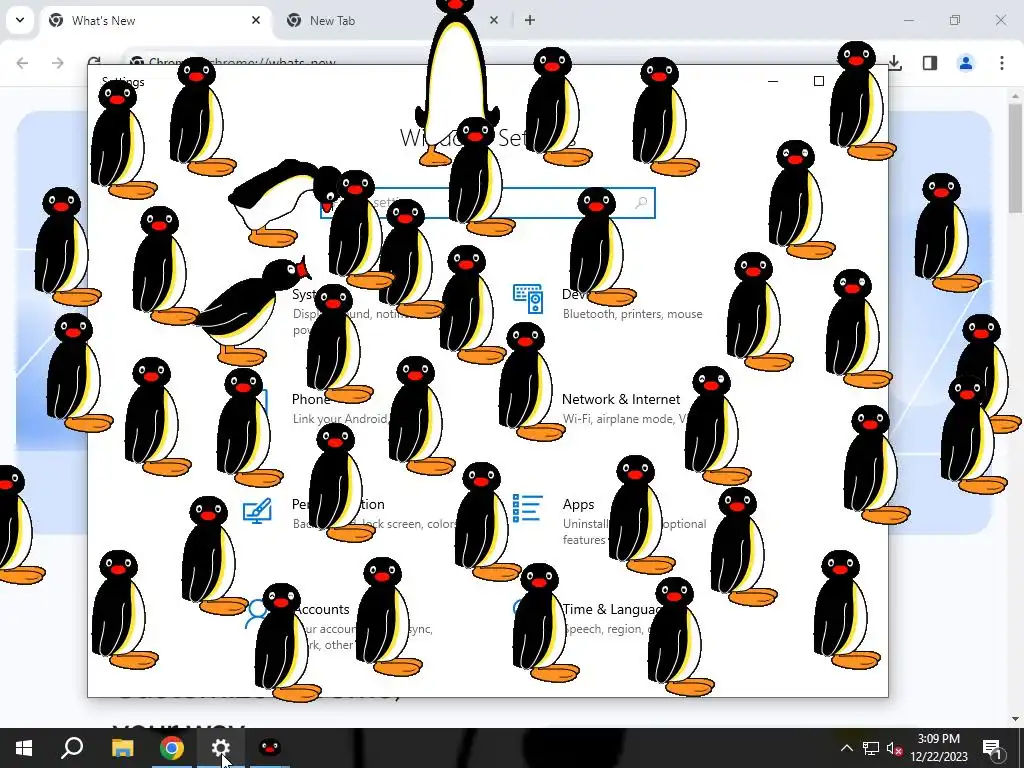This screenshot has height=768, width=1024.
Task: Click penguin app on taskbar
Action: (270, 748)
